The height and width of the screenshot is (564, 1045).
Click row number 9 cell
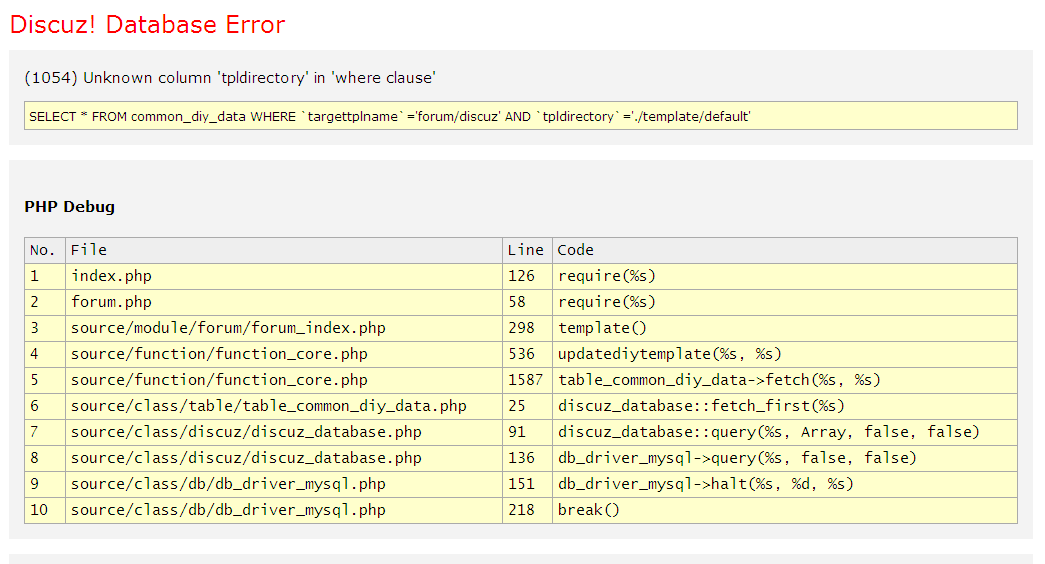click(45, 484)
